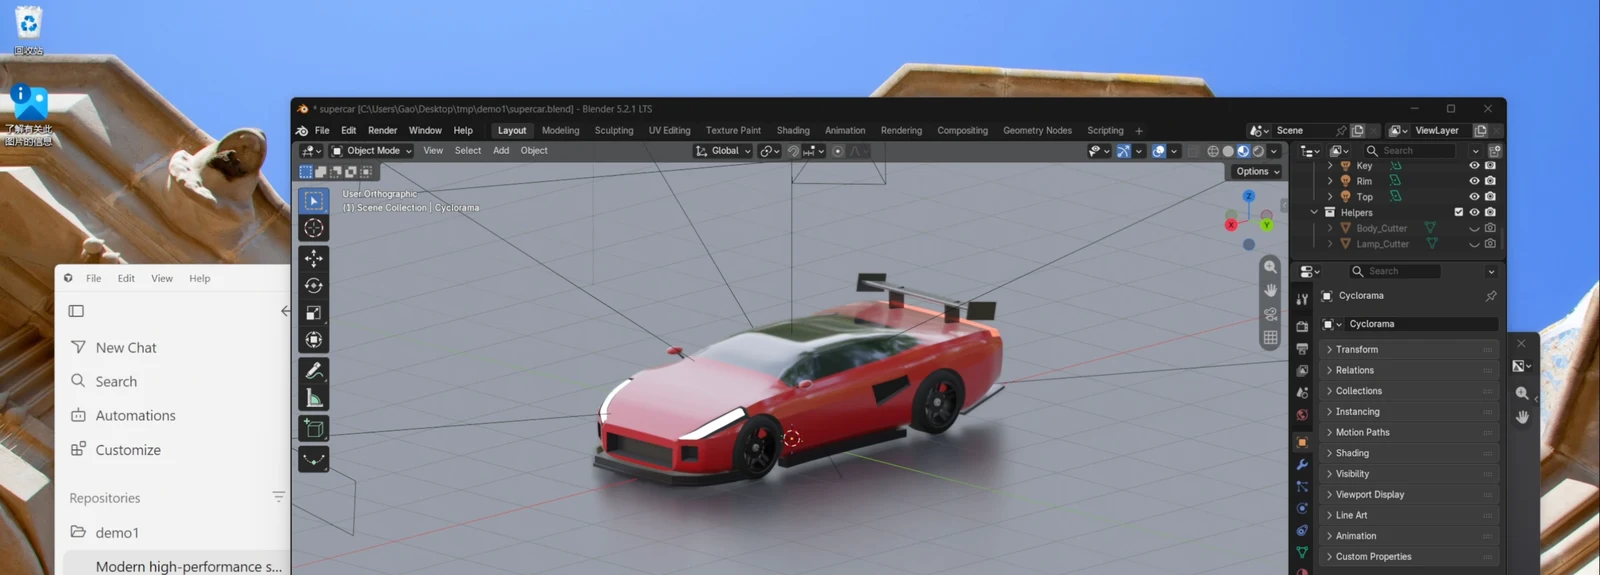1600x575 pixels.
Task: Toggle camera view gizmo icon
Action: (1270, 314)
